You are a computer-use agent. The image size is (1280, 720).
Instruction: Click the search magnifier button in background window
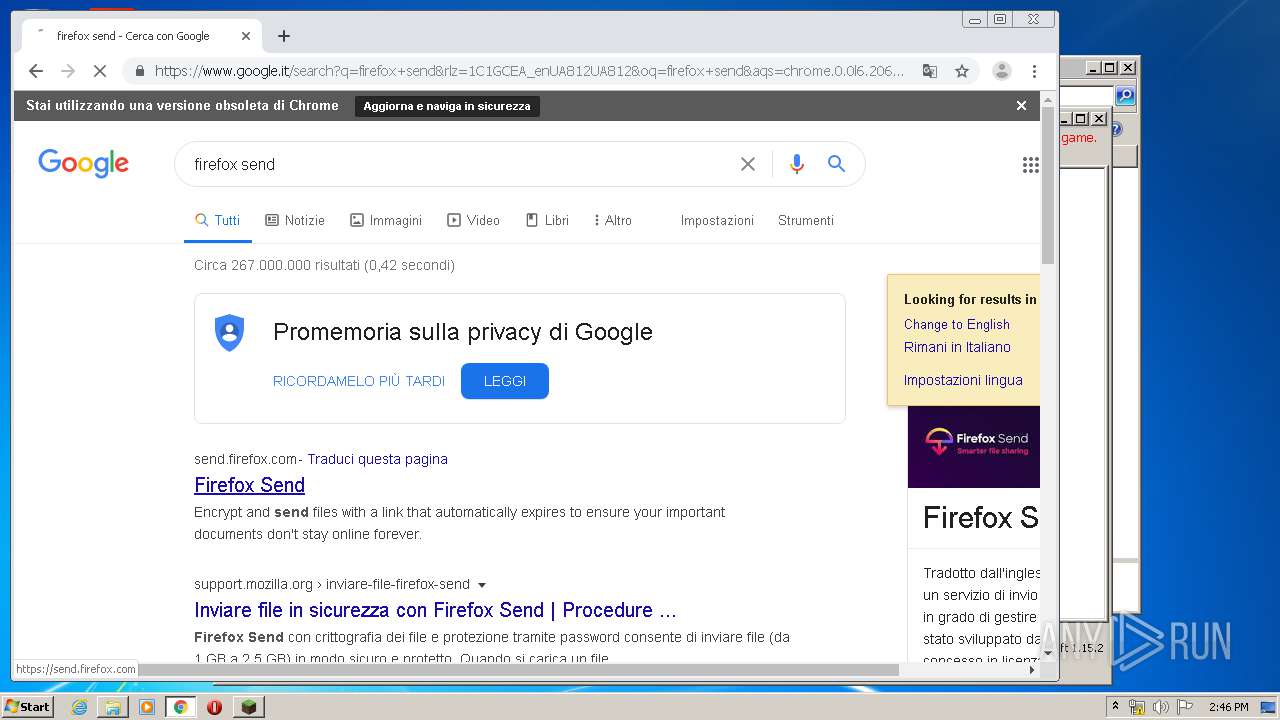[1125, 96]
